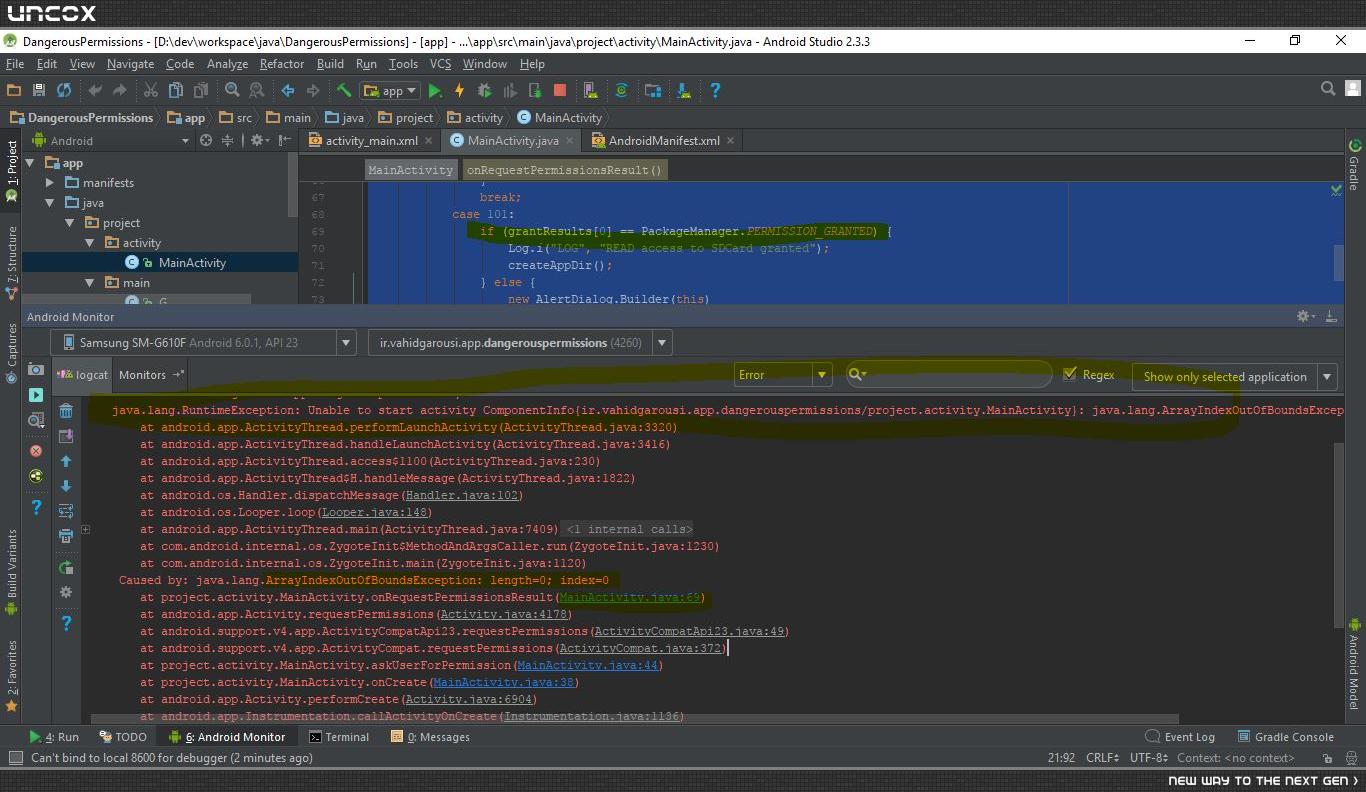Click the Help question mark in toolbar
This screenshot has width=1366, height=792.
715,90
